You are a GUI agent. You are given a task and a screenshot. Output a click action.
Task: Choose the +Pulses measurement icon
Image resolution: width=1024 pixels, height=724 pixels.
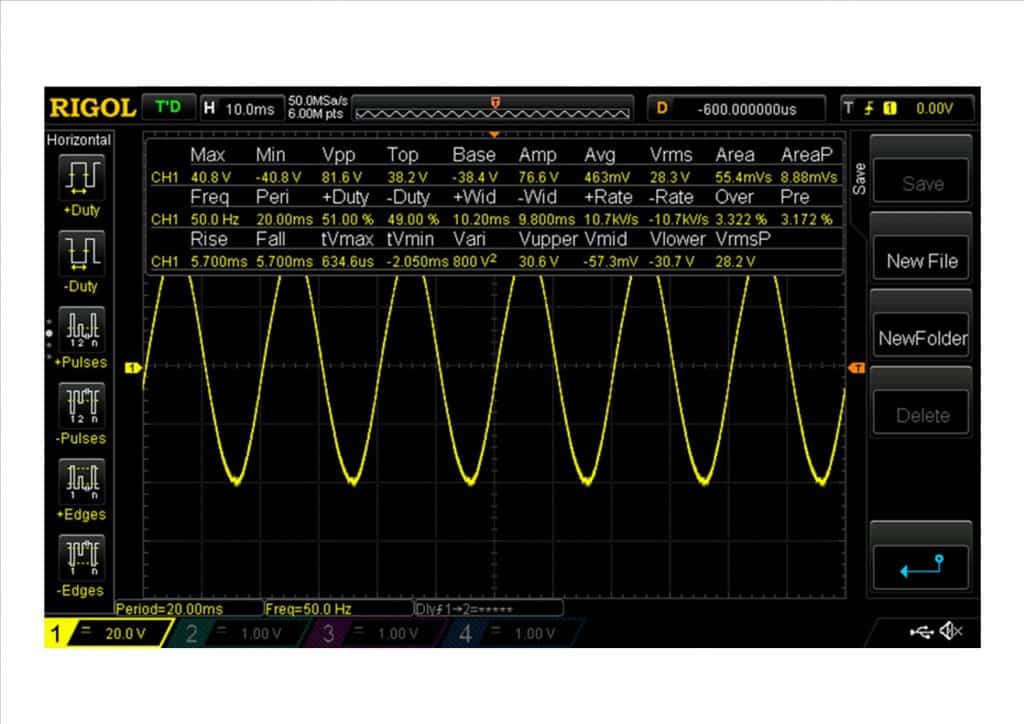[79, 329]
